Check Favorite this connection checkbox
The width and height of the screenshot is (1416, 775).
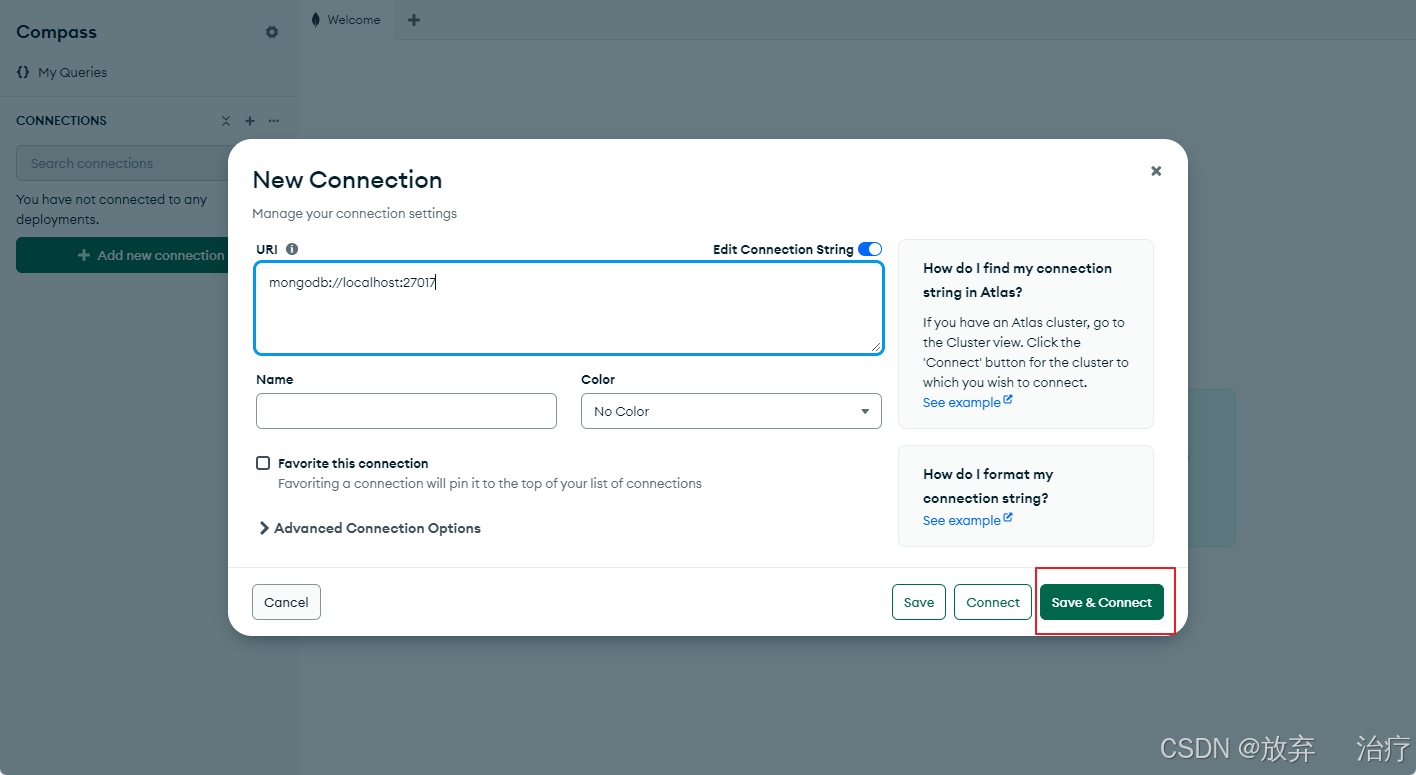coord(263,463)
